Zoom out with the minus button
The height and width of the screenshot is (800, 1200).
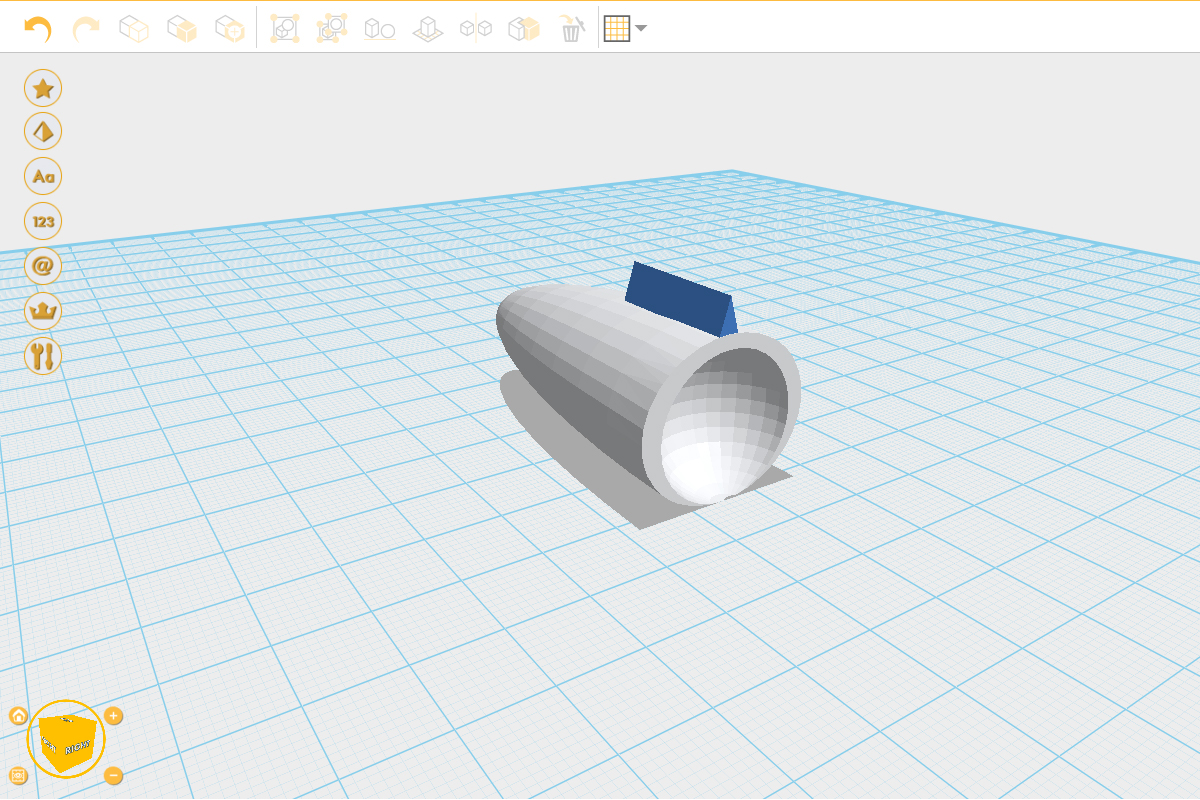[114, 775]
